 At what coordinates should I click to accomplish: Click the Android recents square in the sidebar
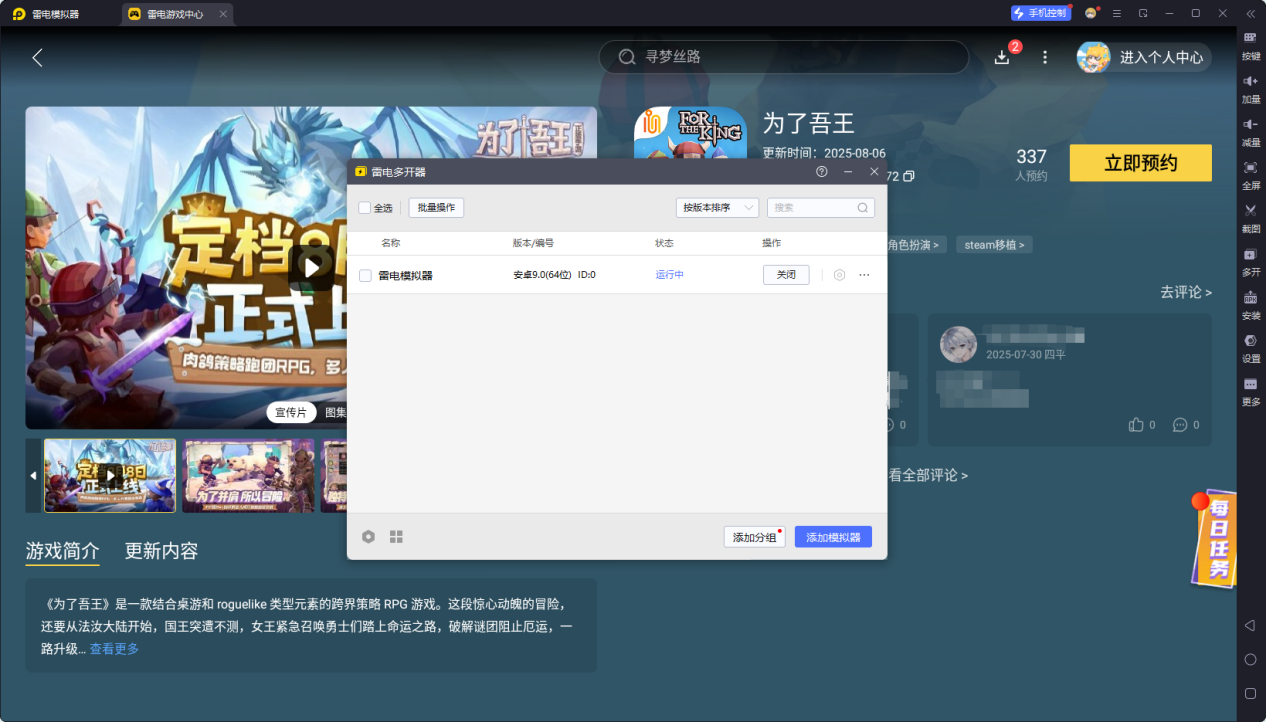1250,693
